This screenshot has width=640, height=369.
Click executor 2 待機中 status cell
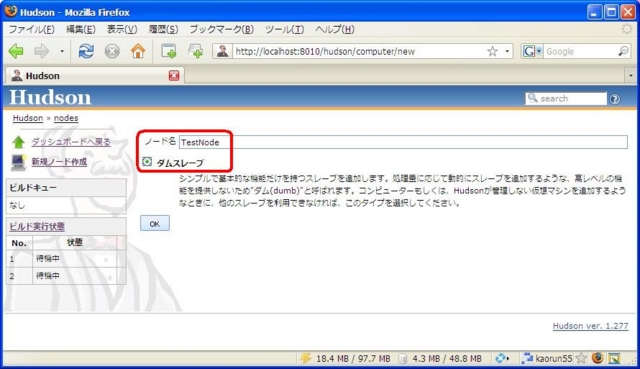74,276
